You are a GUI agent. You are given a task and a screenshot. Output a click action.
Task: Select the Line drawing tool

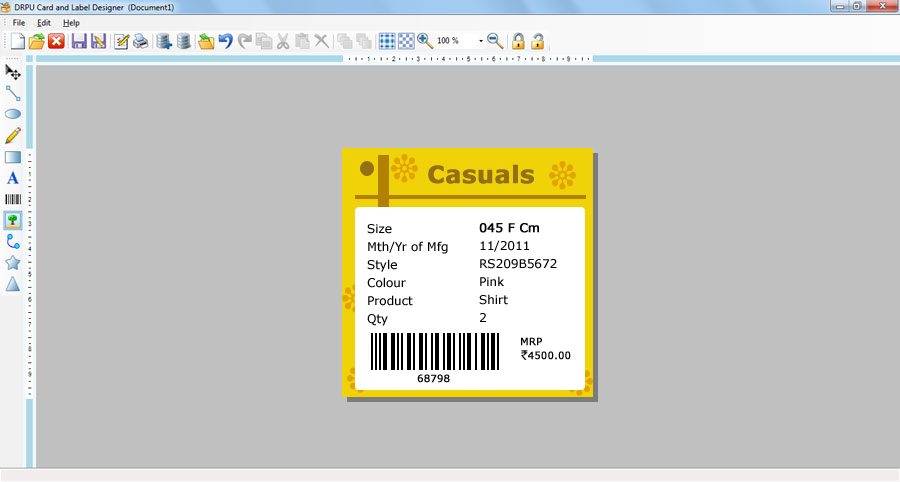click(x=13, y=93)
